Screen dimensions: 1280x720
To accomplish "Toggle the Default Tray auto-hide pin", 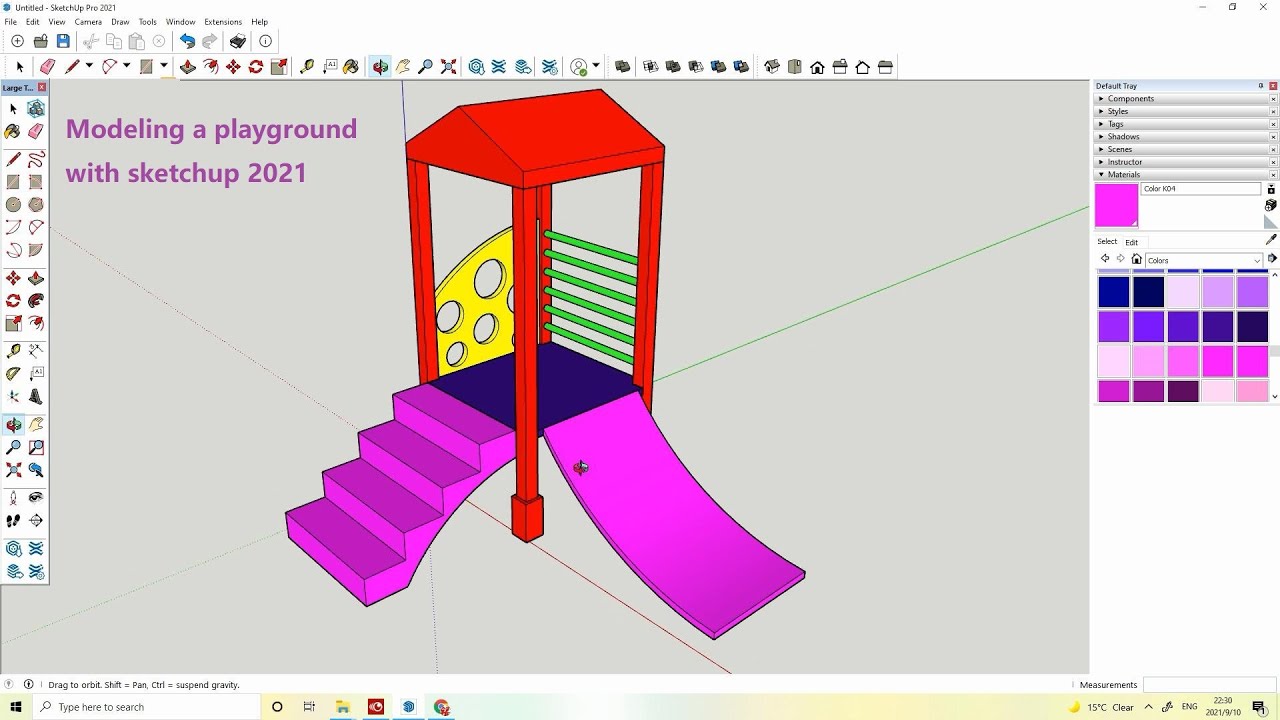I will [1260, 86].
